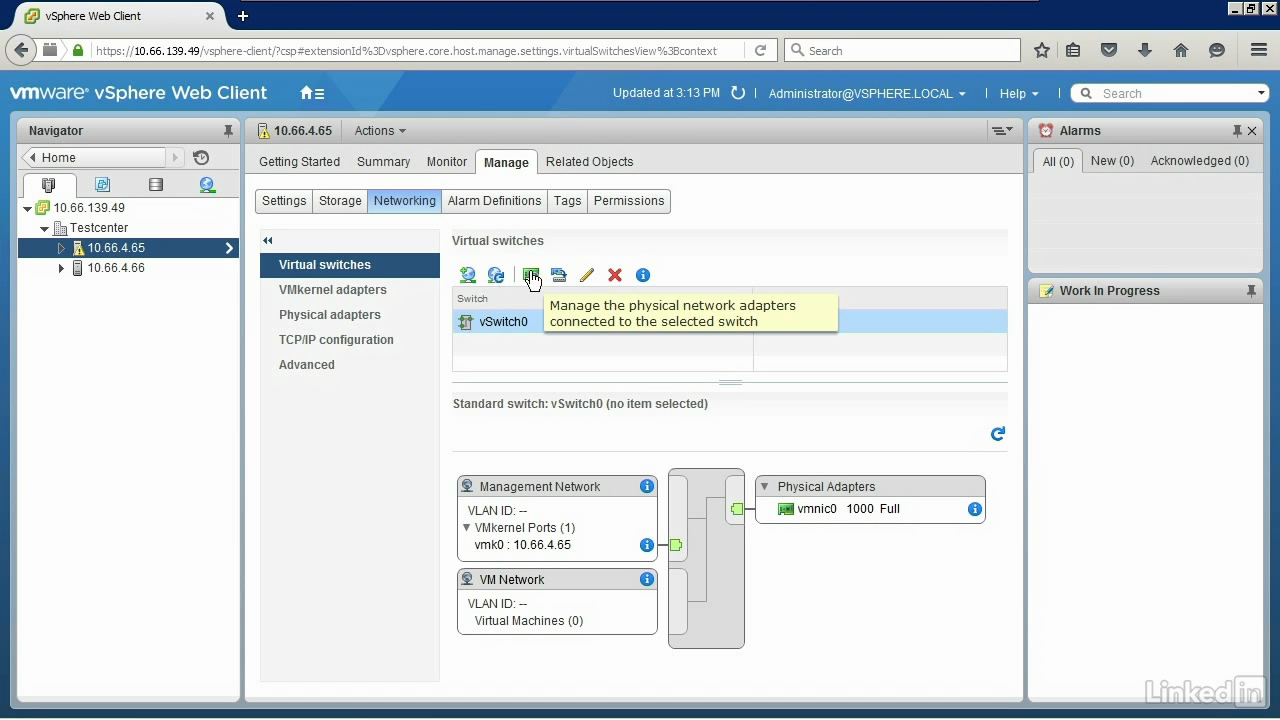Open the Help dropdown
Viewport: 1280px width, 720px height.
tap(1018, 93)
